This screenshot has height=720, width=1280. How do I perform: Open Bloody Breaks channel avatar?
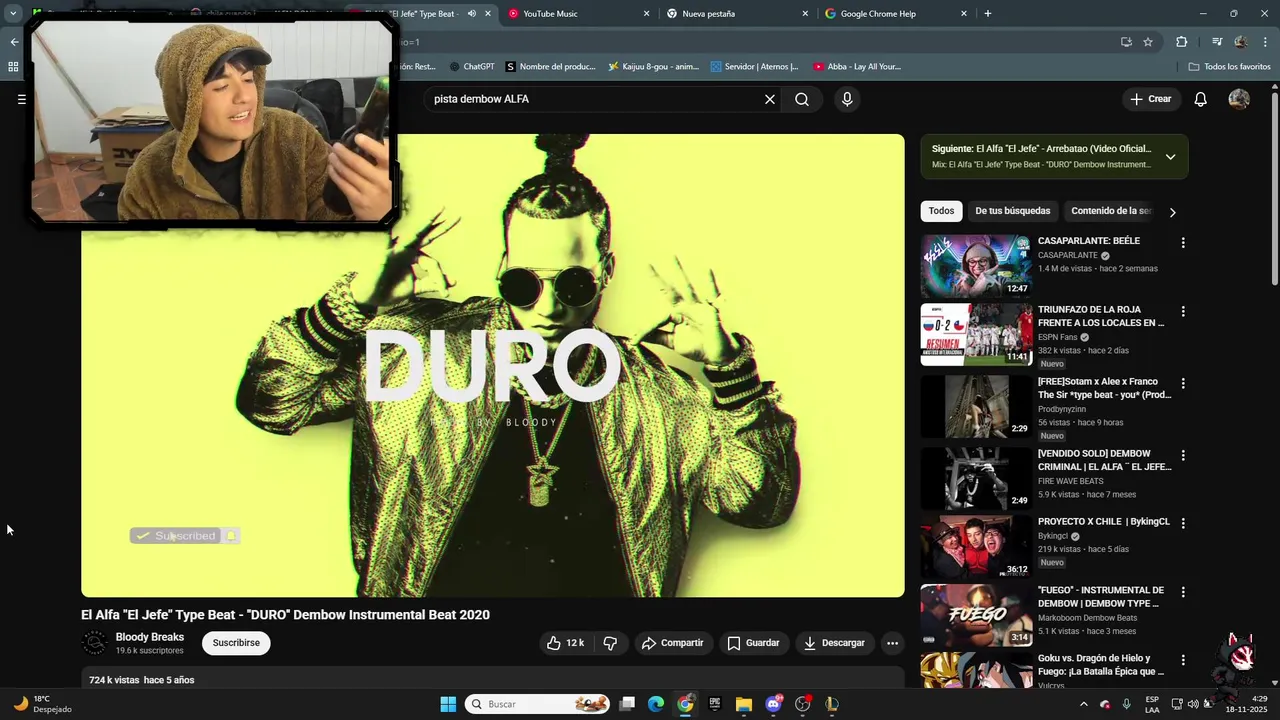tap(95, 643)
